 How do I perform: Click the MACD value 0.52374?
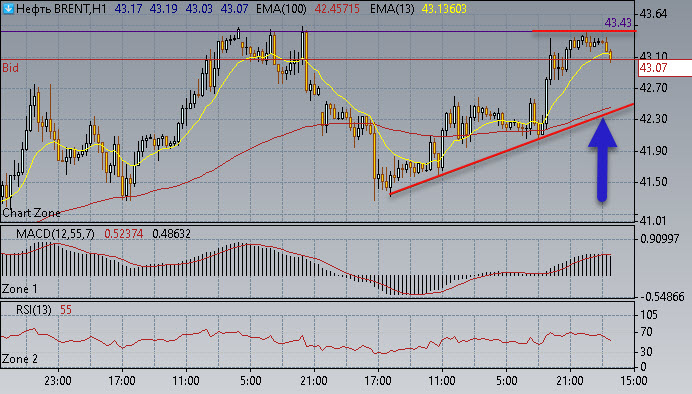[124, 234]
